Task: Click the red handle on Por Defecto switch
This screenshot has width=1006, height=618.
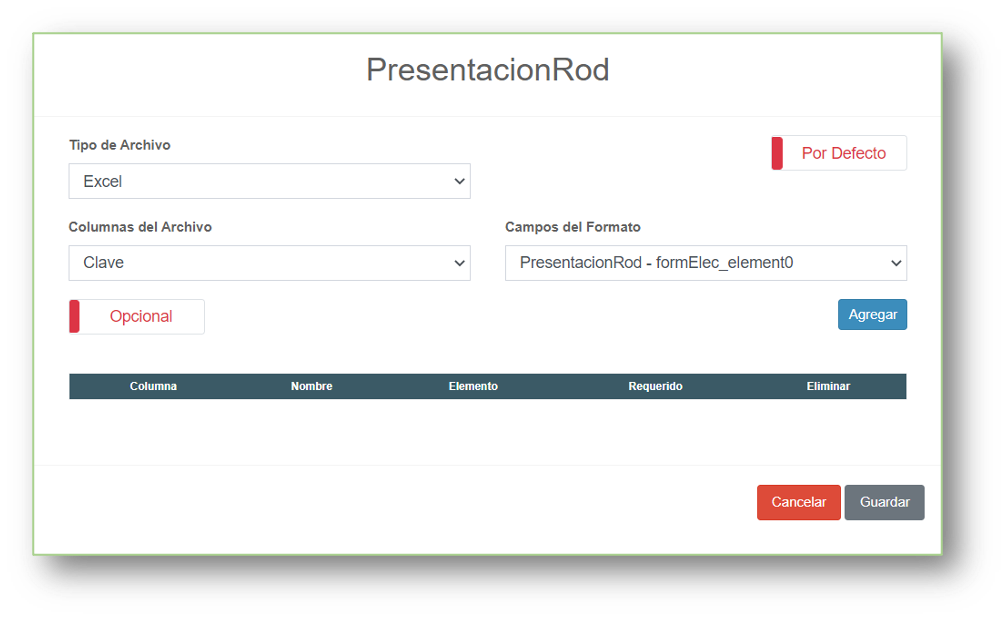Action: 777,153
